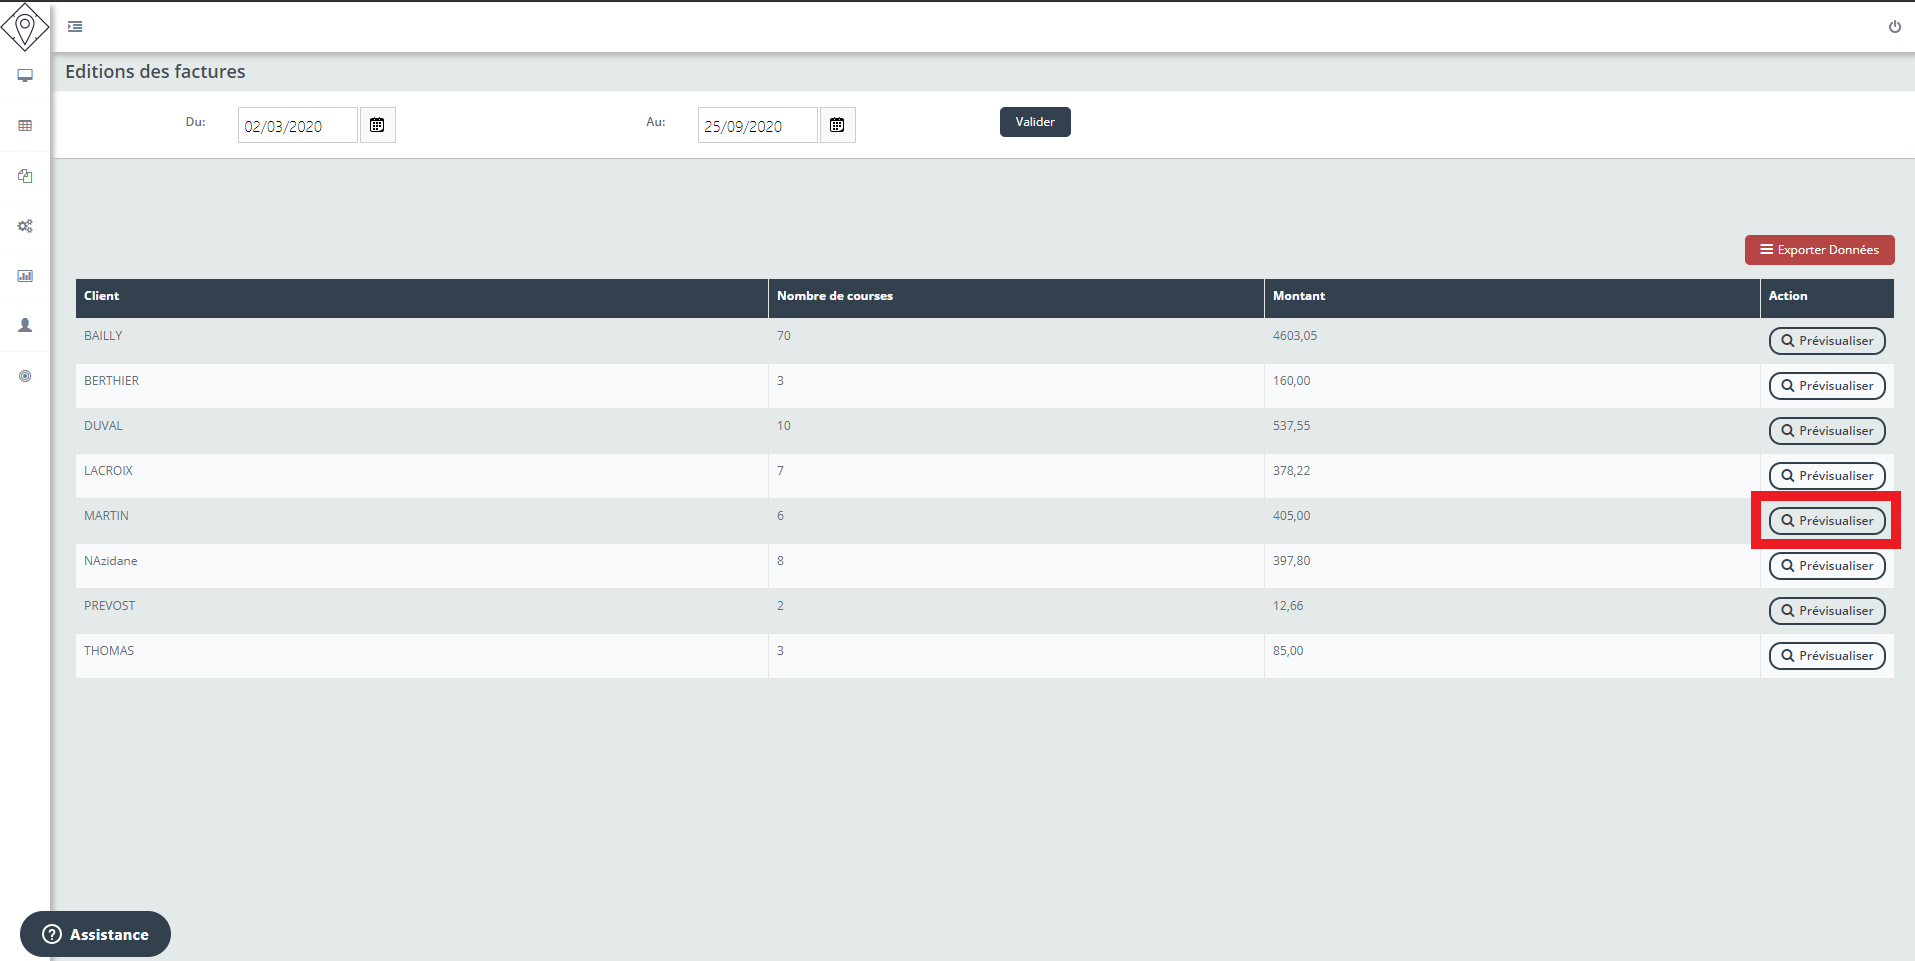Click the location pin logo
This screenshot has height=961, width=1915.
point(25,26)
